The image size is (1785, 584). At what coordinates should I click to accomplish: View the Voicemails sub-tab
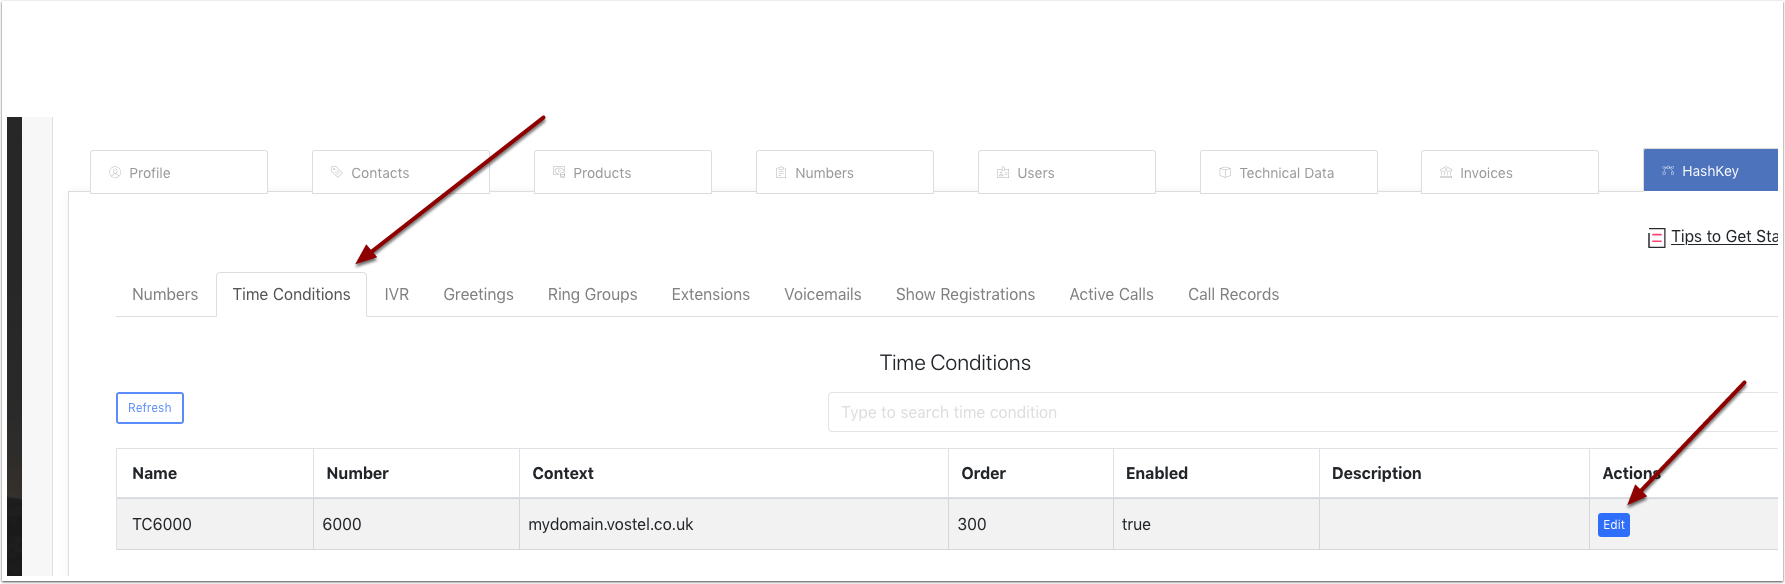[x=822, y=294]
